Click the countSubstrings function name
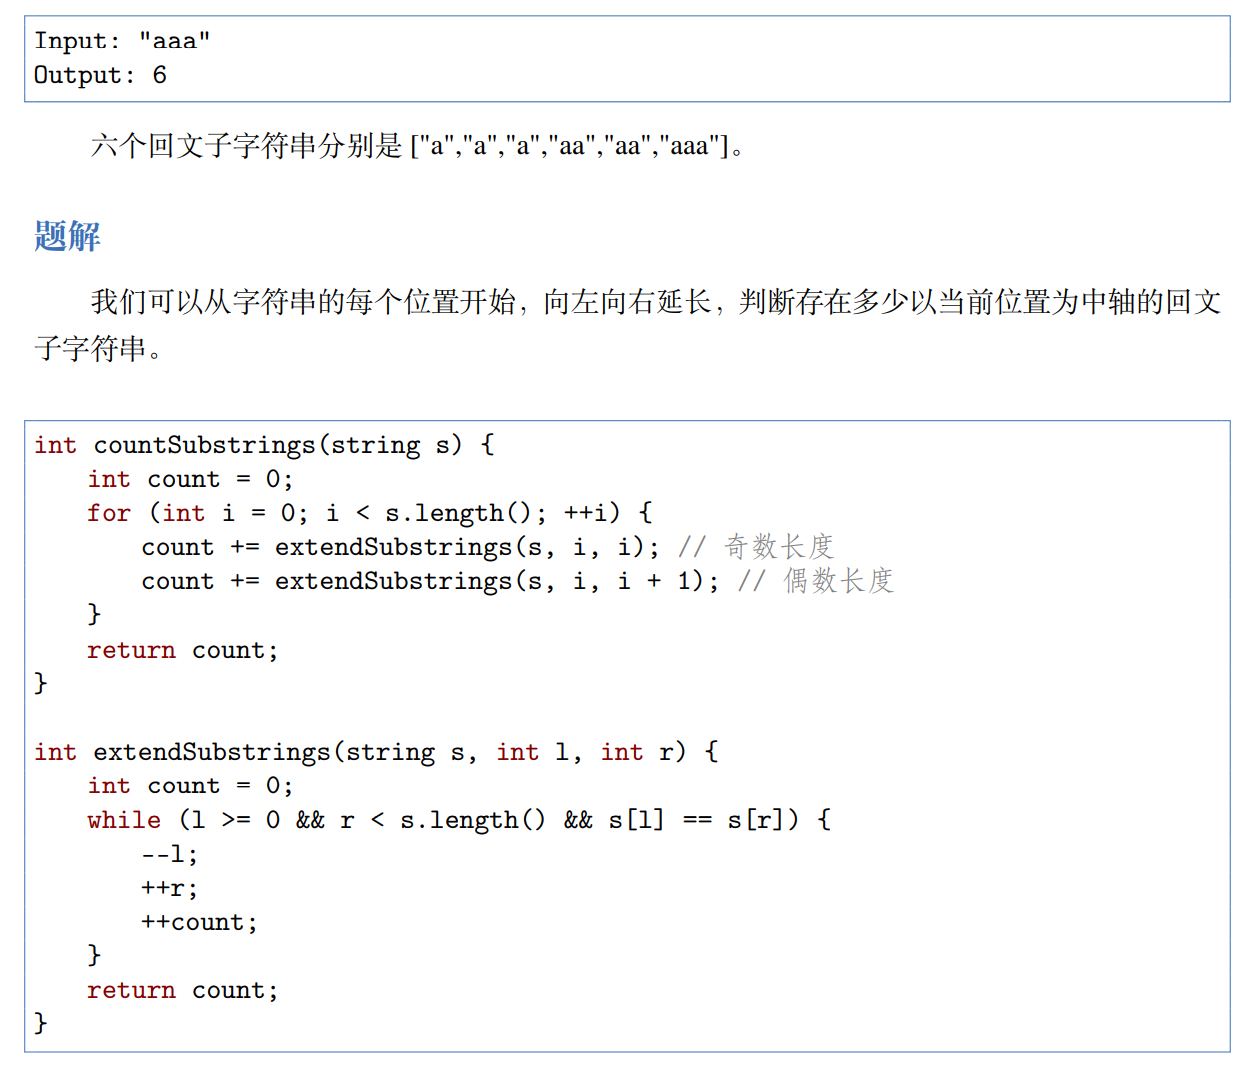Image resolution: width=1249 pixels, height=1067 pixels. 204,445
